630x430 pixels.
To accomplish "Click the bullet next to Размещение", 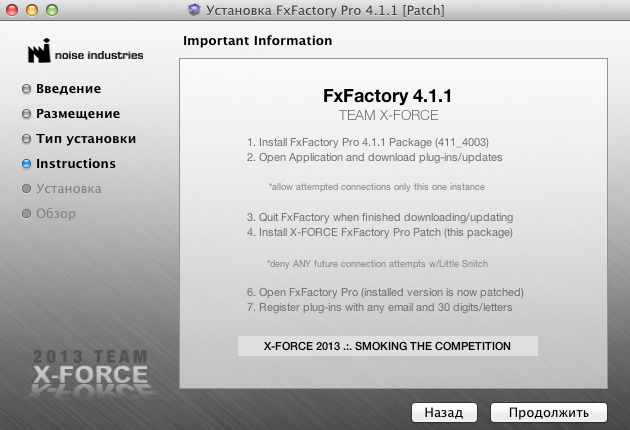I will [26, 114].
